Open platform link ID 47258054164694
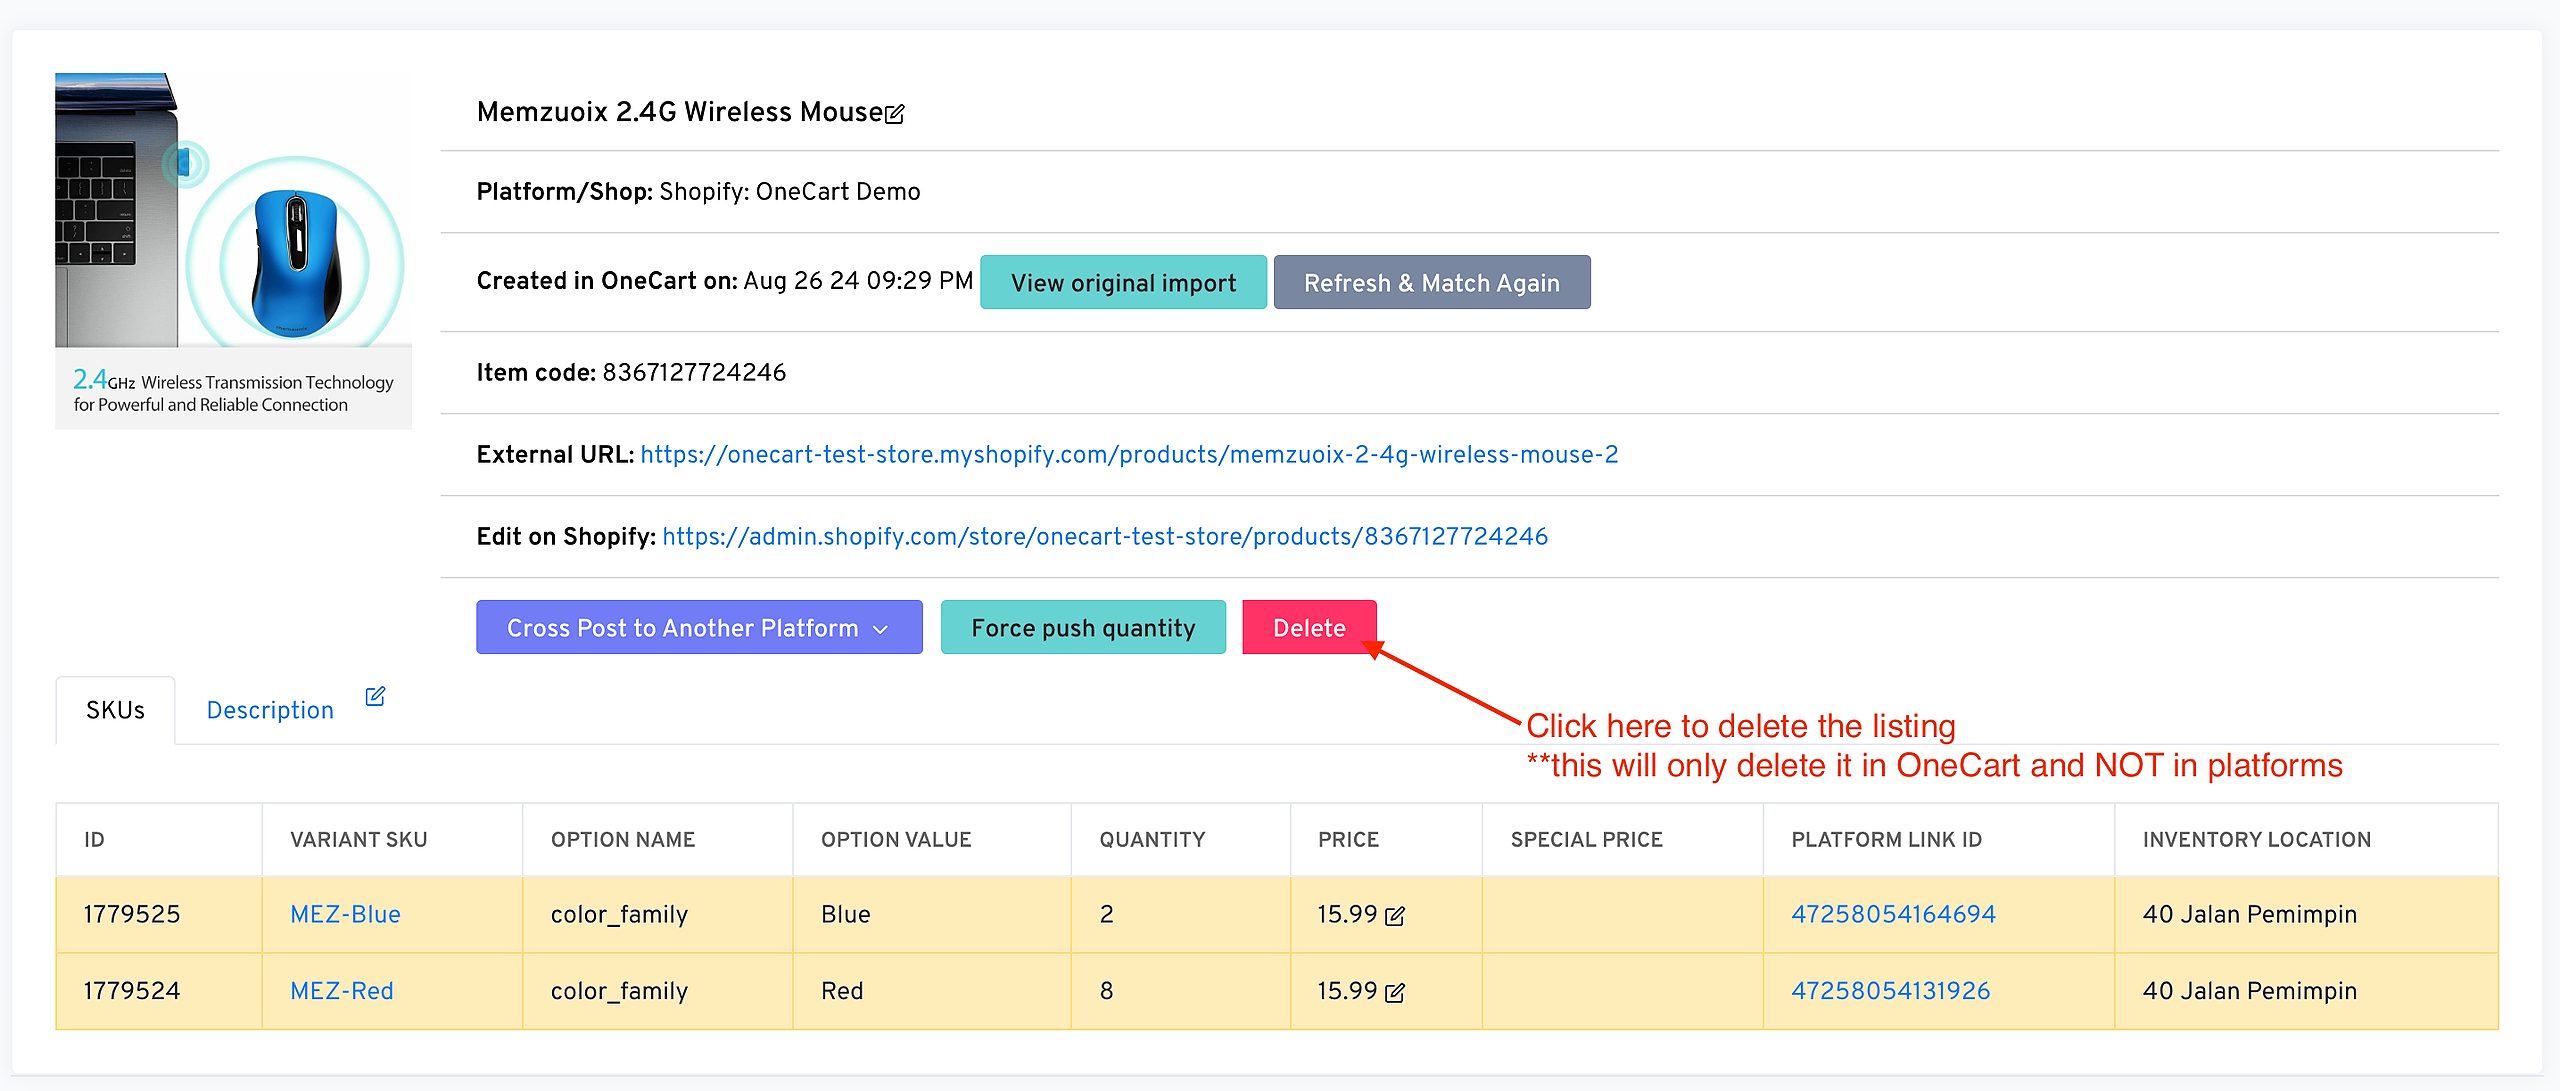This screenshot has height=1091, width=2560. tap(1892, 914)
